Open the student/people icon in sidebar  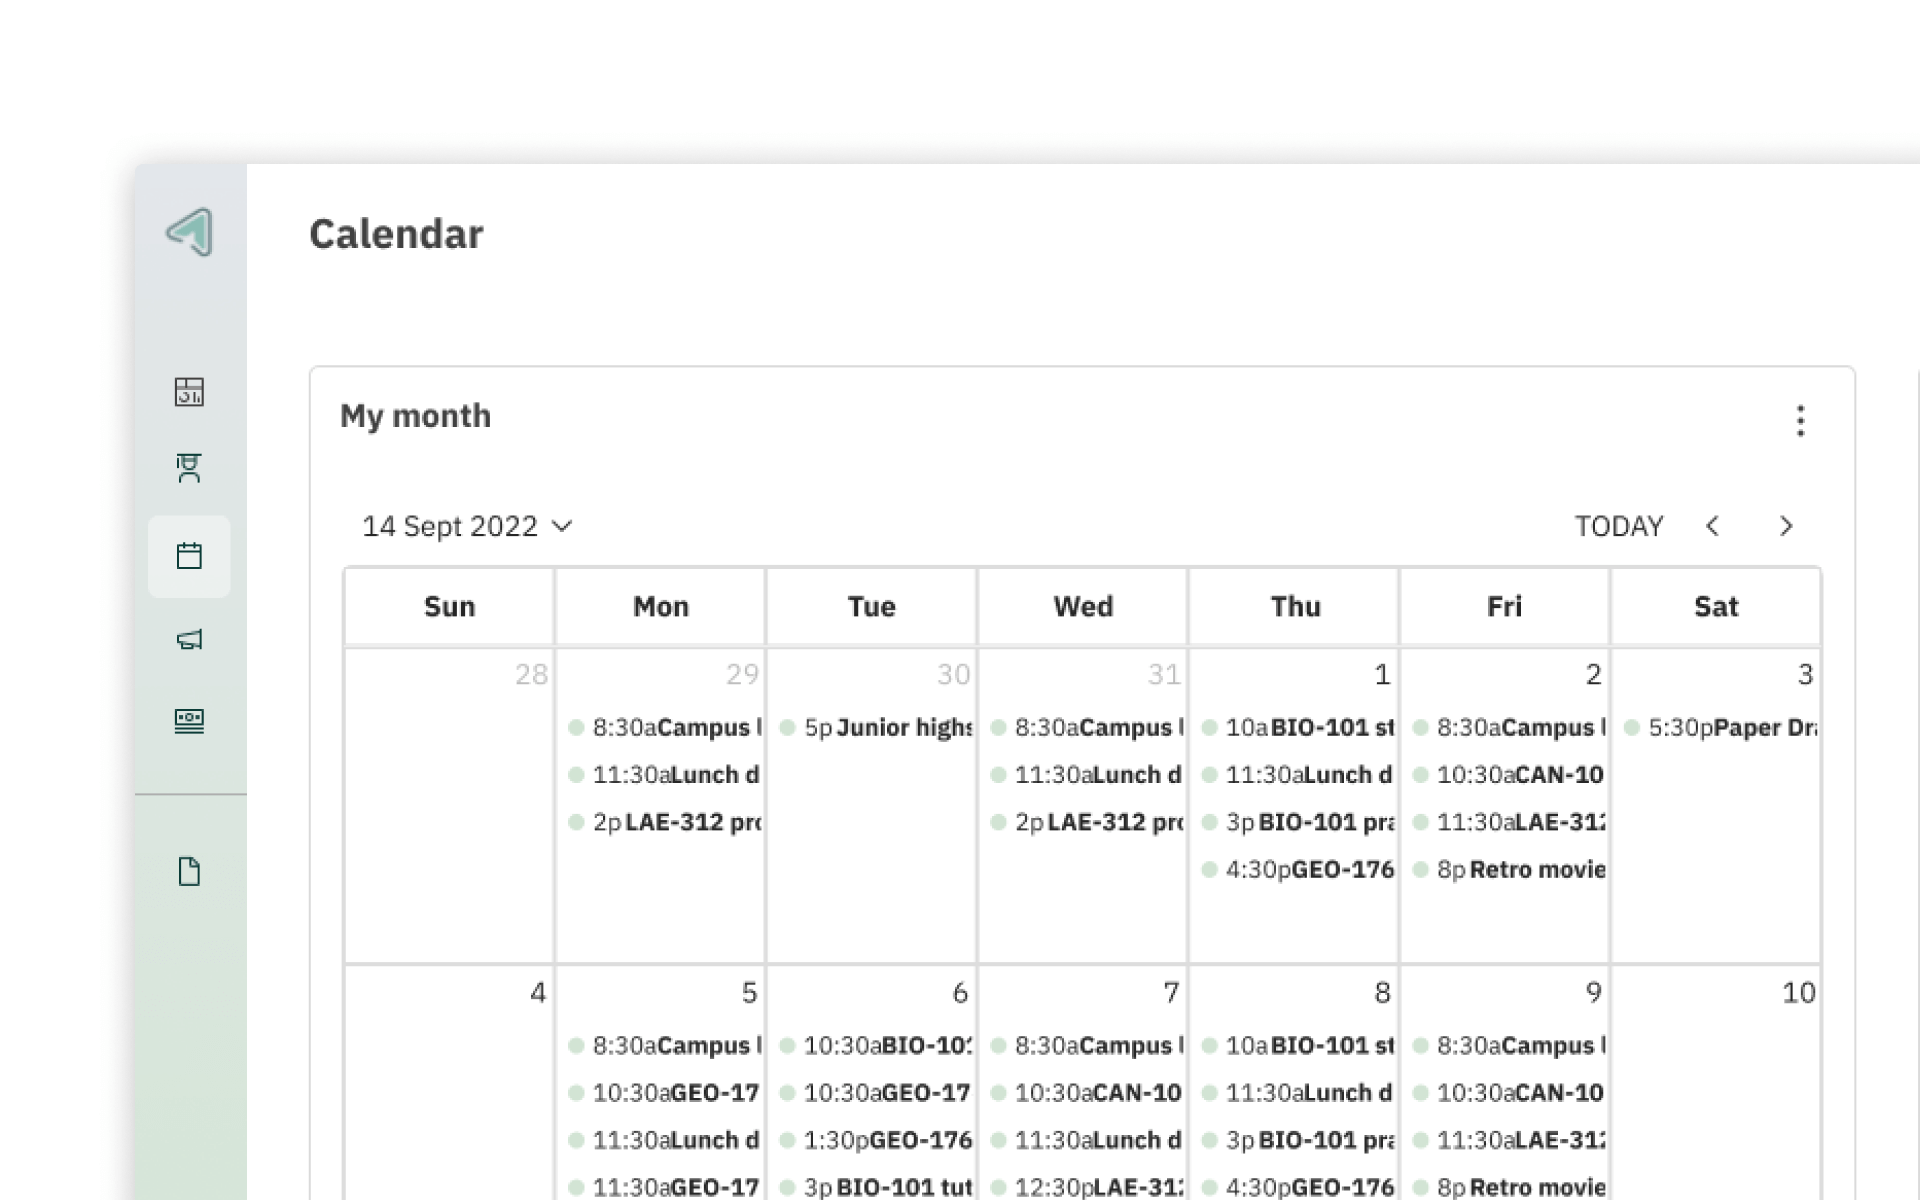tap(189, 468)
